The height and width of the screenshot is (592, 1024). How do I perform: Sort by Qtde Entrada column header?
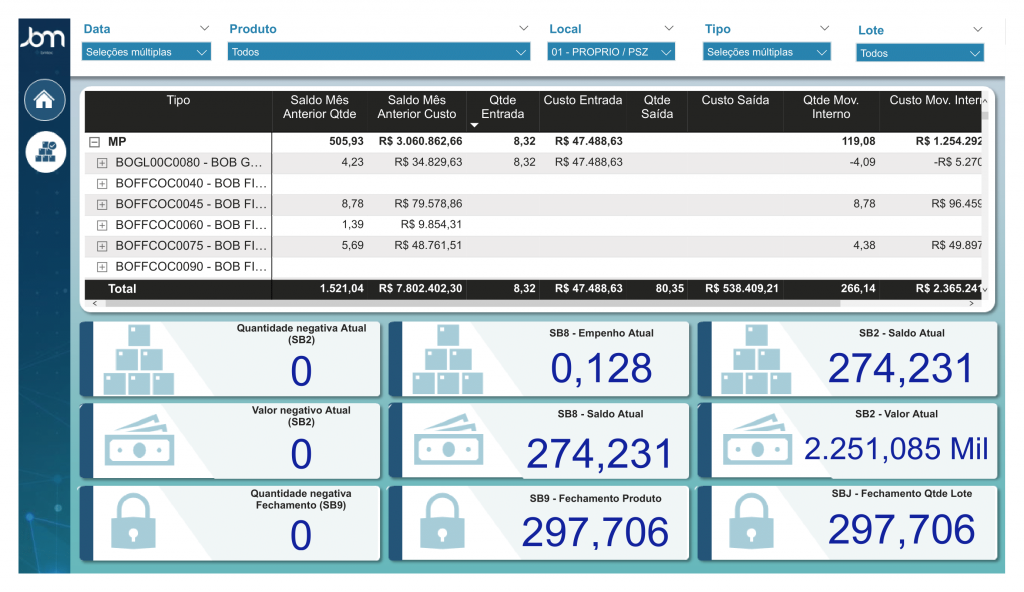(502, 107)
